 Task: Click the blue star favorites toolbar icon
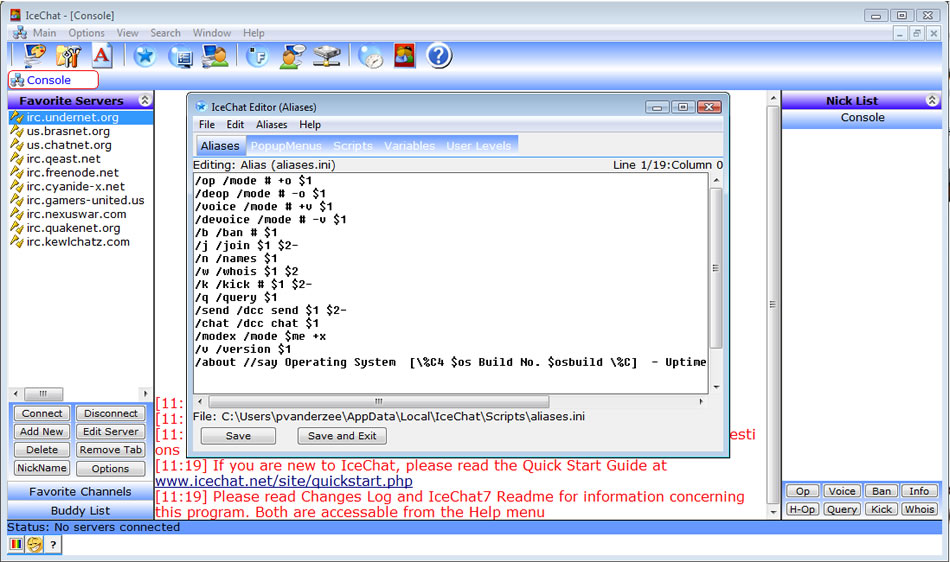(145, 56)
